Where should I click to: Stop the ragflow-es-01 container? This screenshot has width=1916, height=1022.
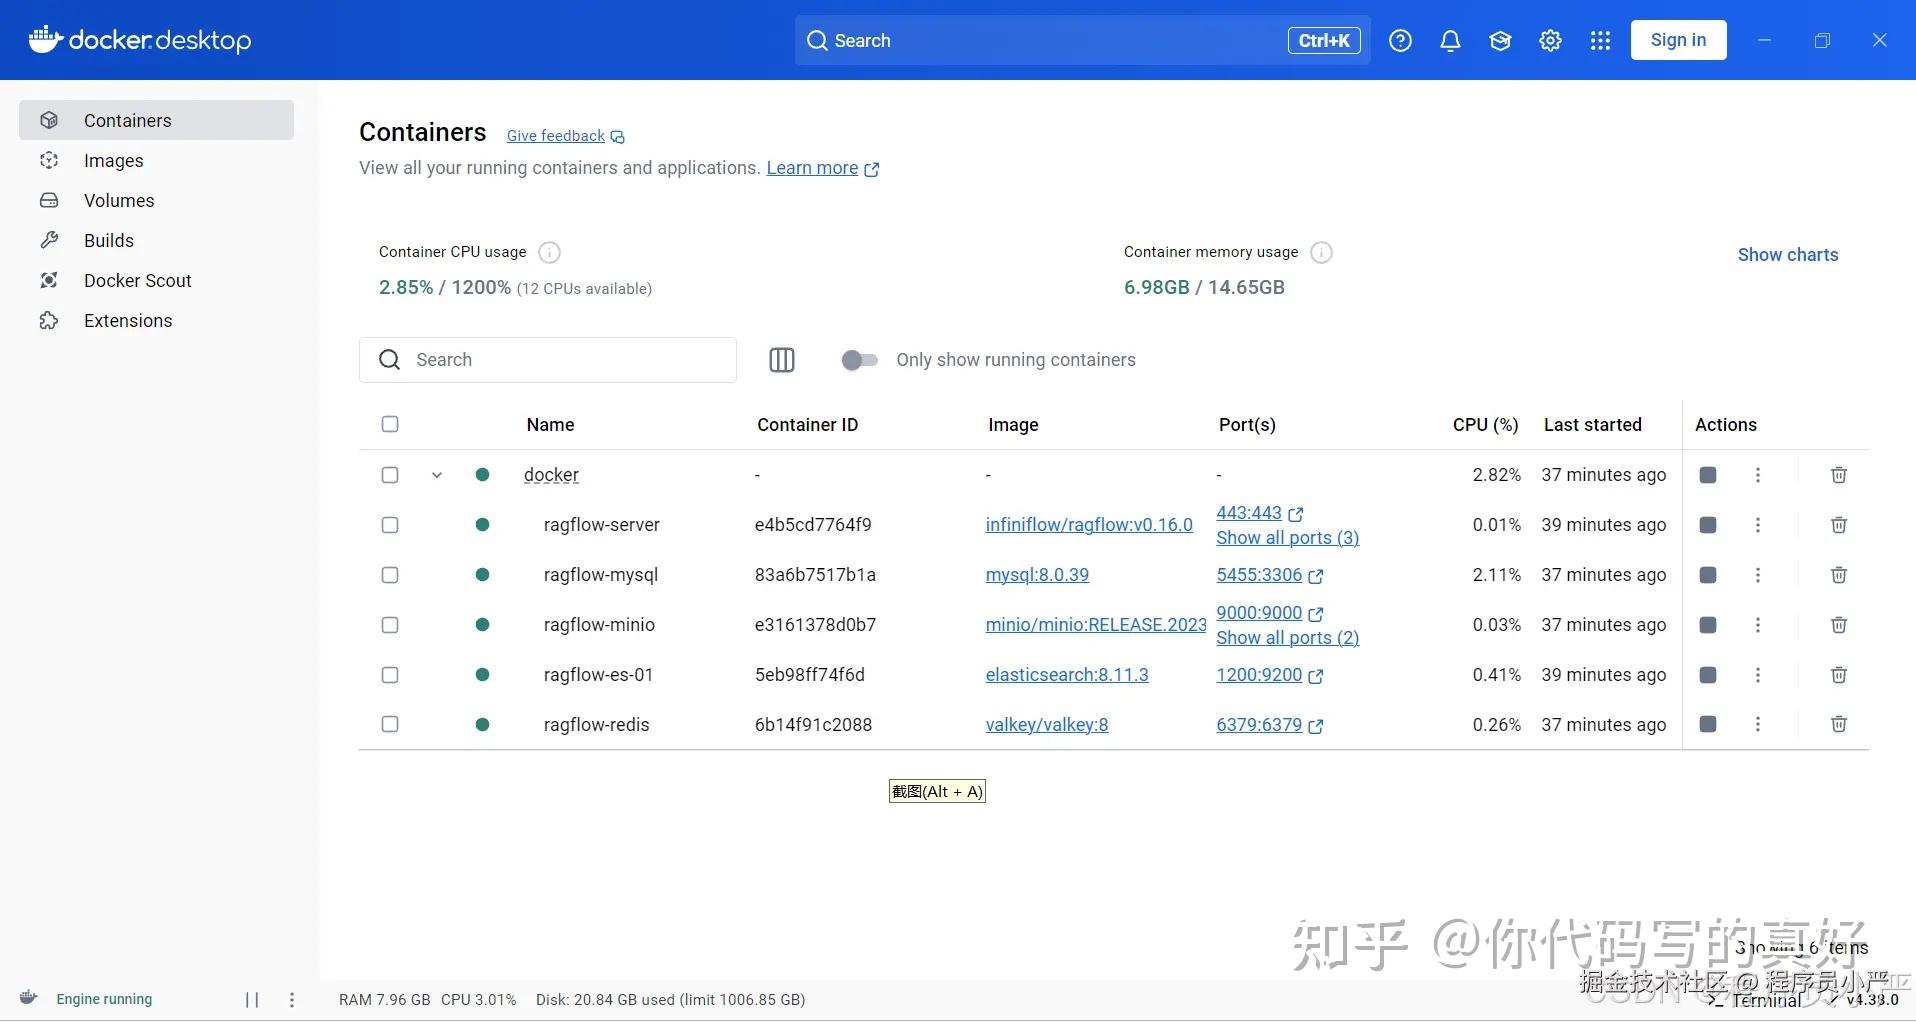point(1708,675)
